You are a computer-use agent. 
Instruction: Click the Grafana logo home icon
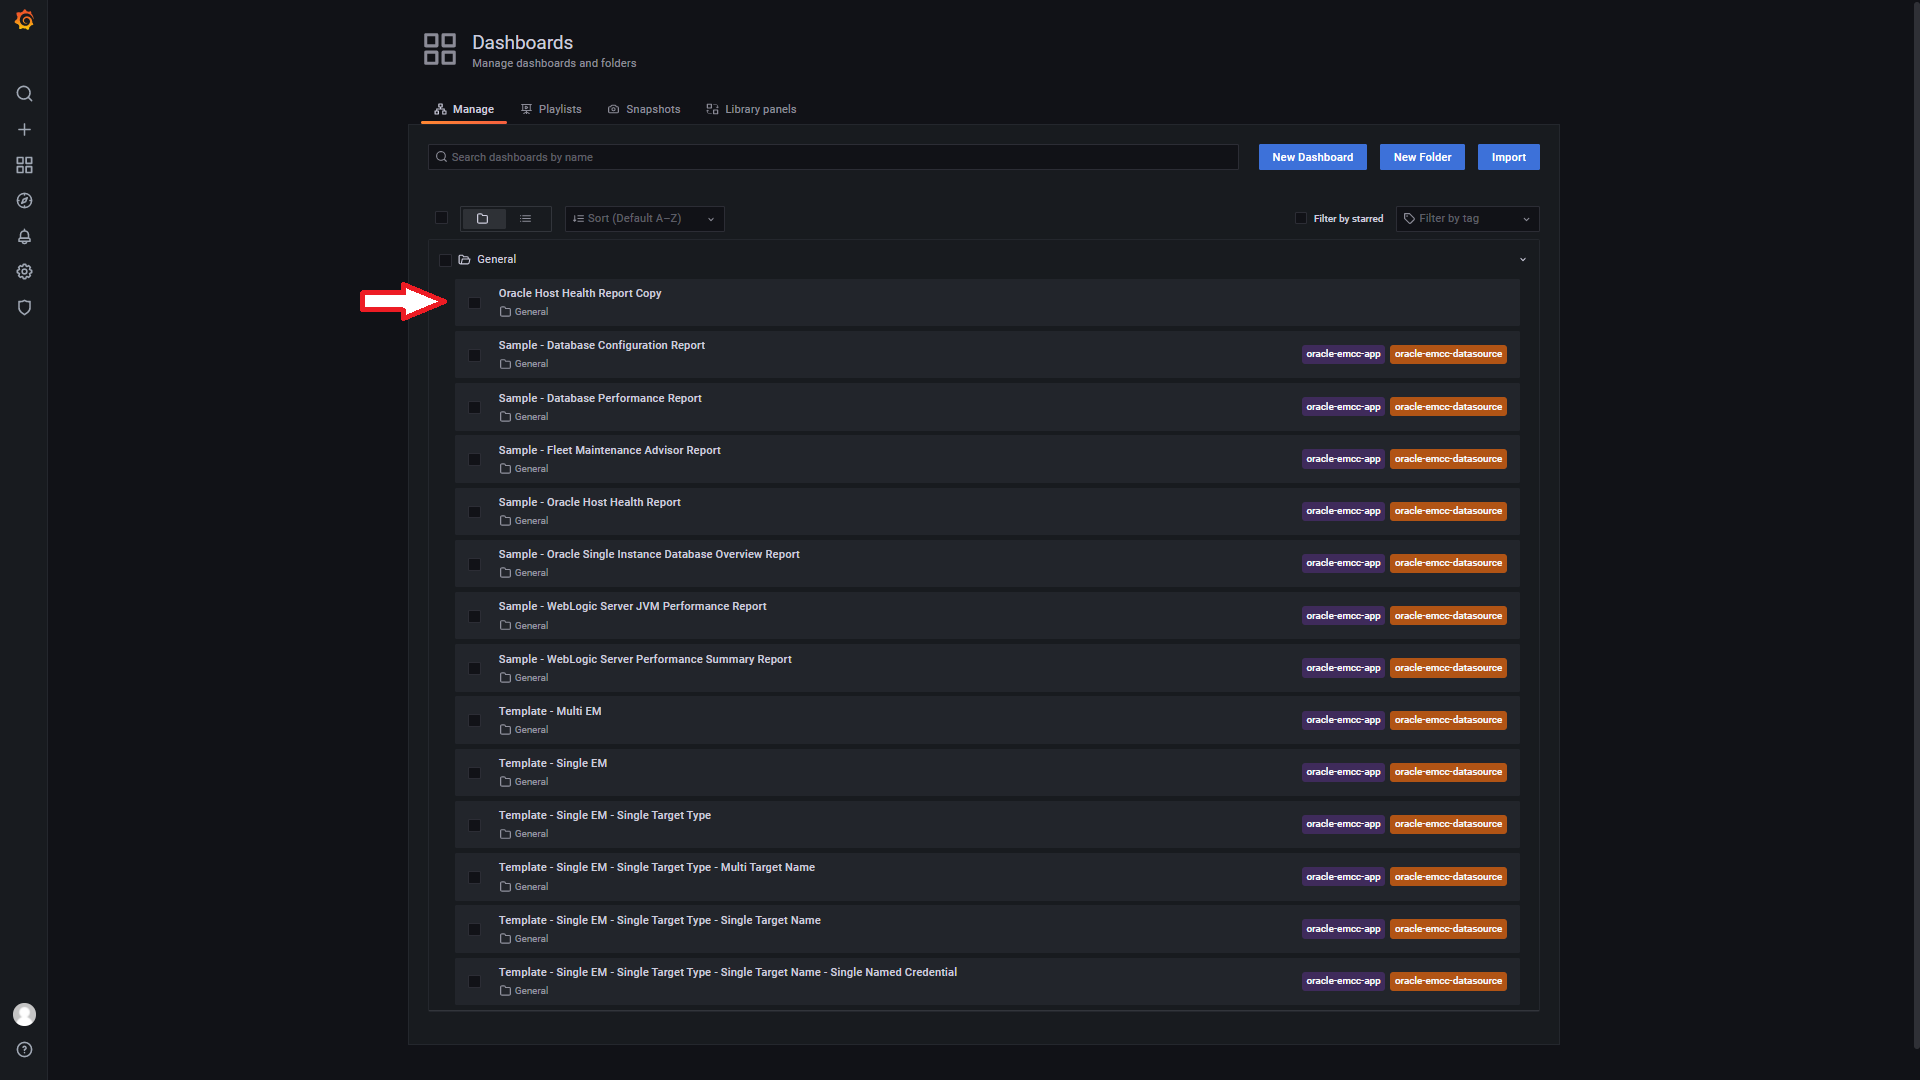(x=24, y=20)
